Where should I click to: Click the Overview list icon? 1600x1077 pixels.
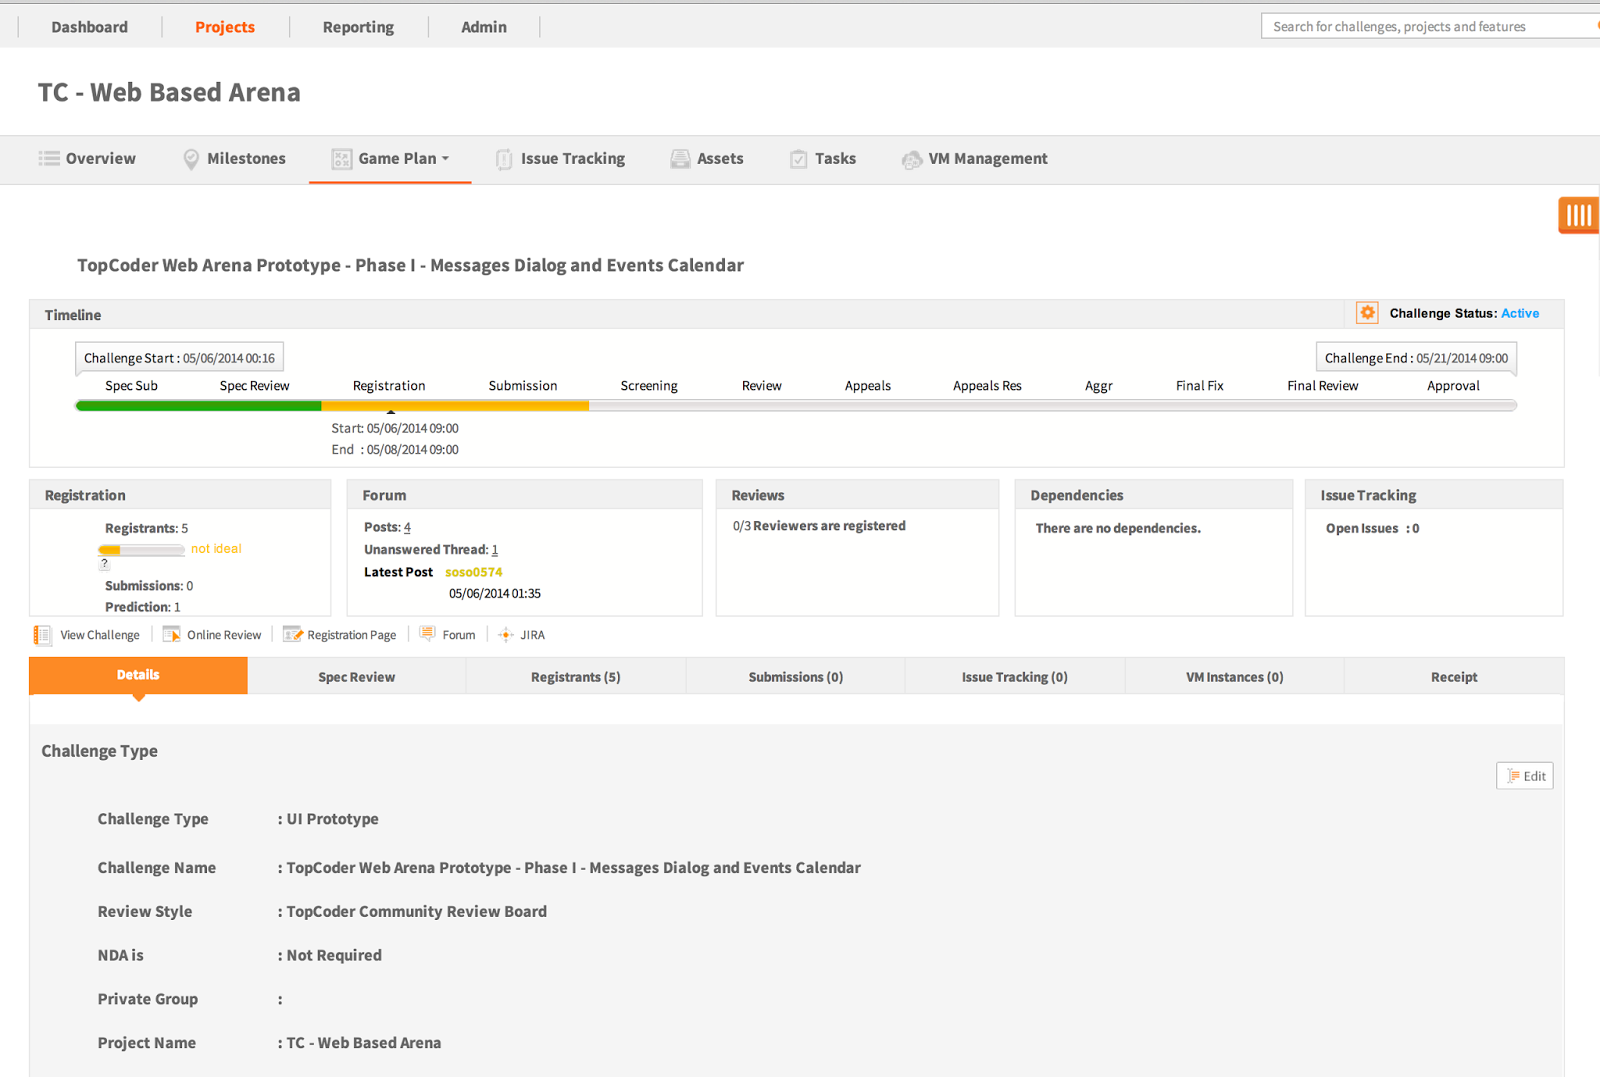click(x=49, y=158)
